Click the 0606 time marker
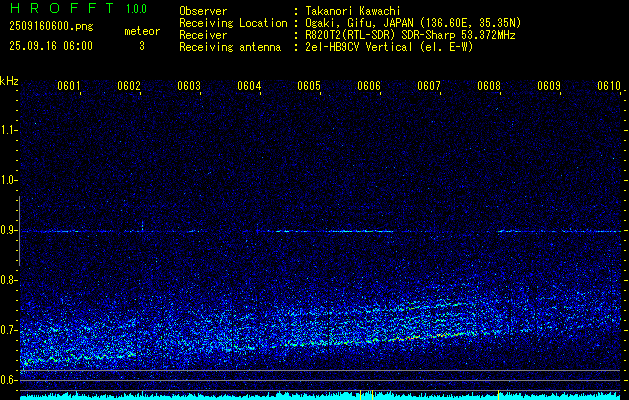 tap(369, 85)
